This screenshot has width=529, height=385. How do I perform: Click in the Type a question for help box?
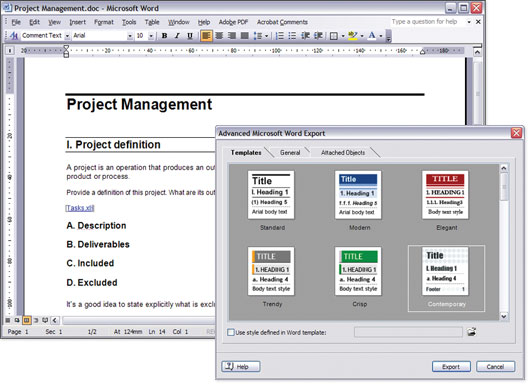(x=427, y=22)
